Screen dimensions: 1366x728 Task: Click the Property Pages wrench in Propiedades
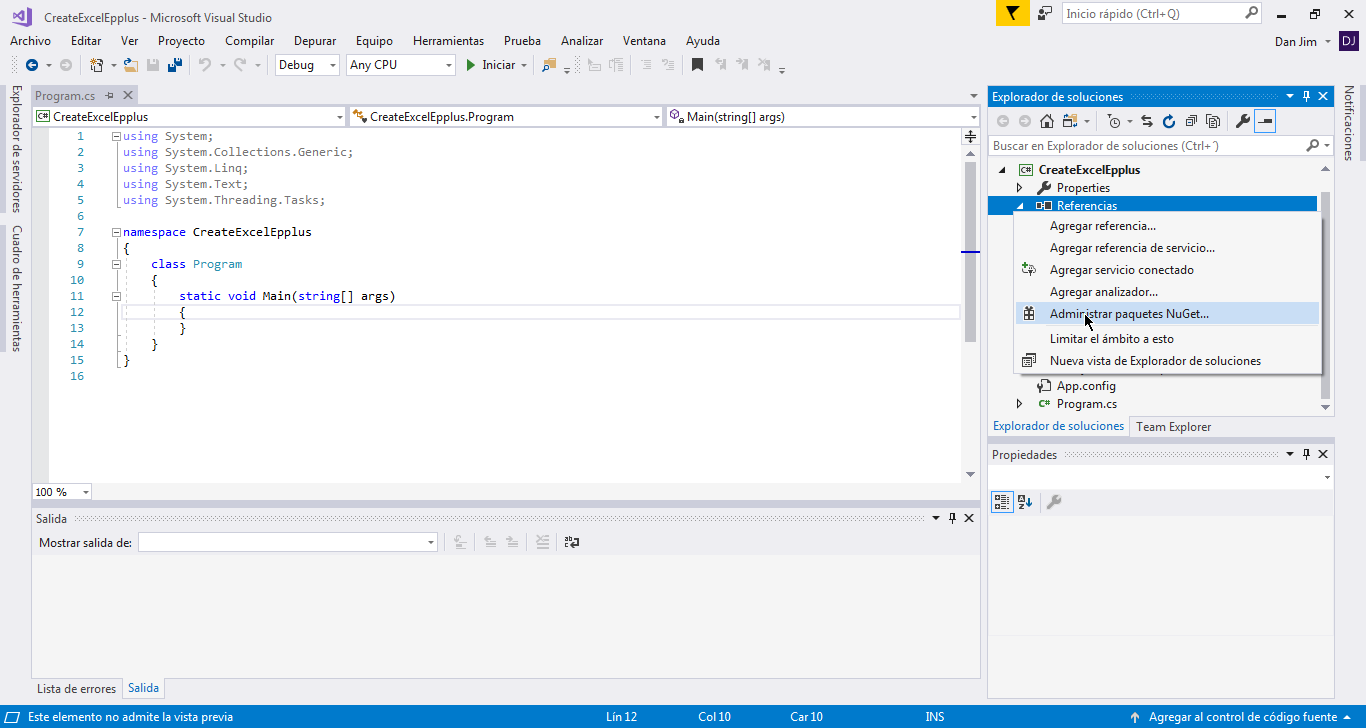1053,502
